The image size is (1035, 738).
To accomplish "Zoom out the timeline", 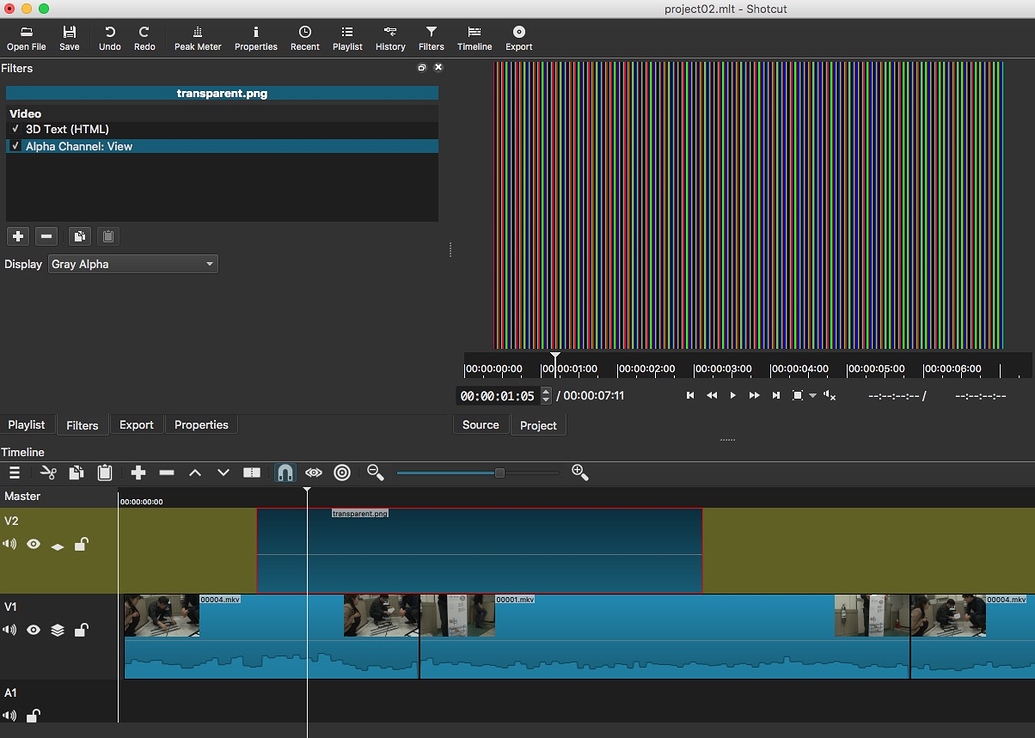I will (375, 473).
